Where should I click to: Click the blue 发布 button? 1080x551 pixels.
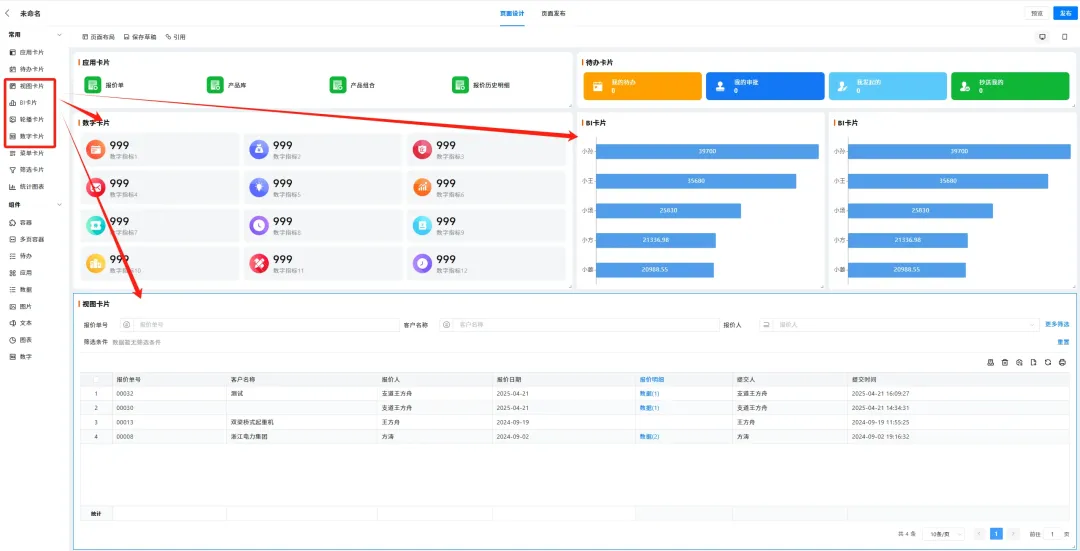pyautogui.click(x=1064, y=13)
